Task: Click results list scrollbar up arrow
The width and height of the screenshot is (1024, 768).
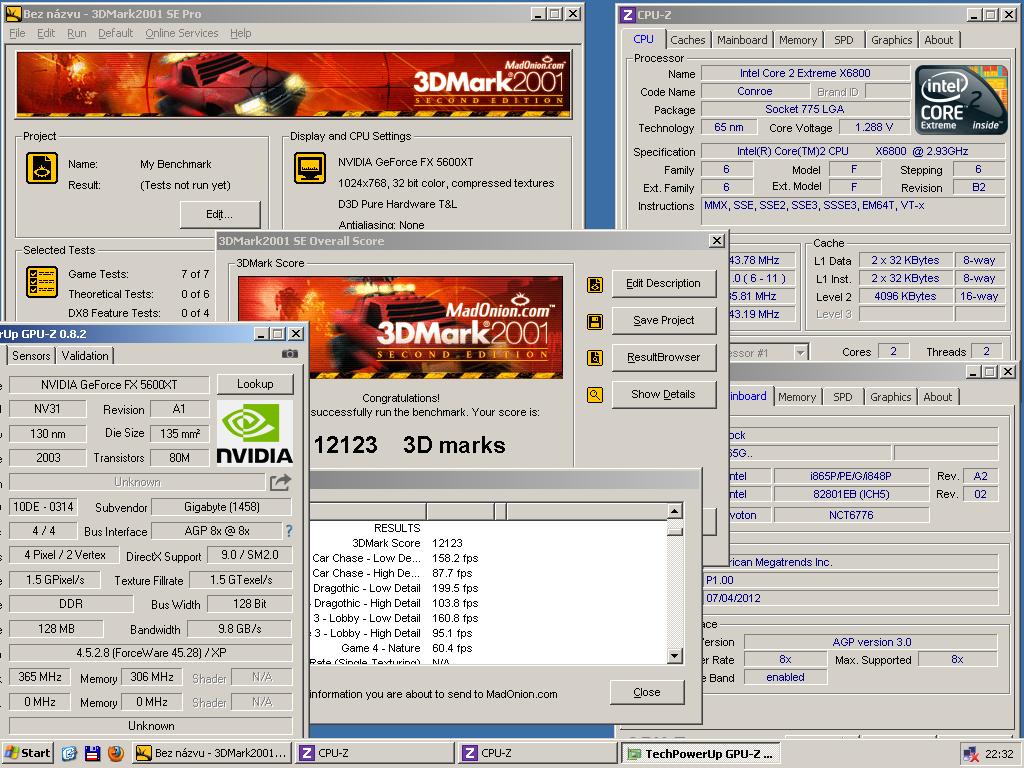Action: pos(675,511)
